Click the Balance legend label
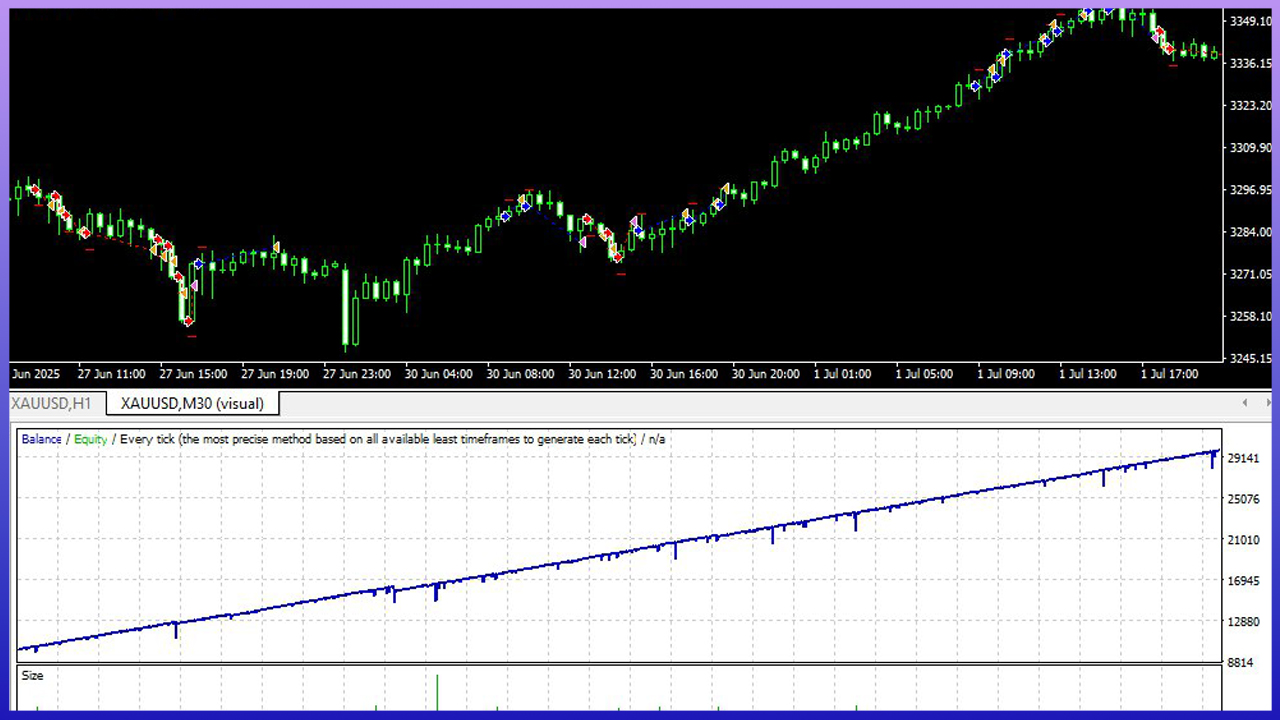Viewport: 1280px width, 720px height. [40, 438]
